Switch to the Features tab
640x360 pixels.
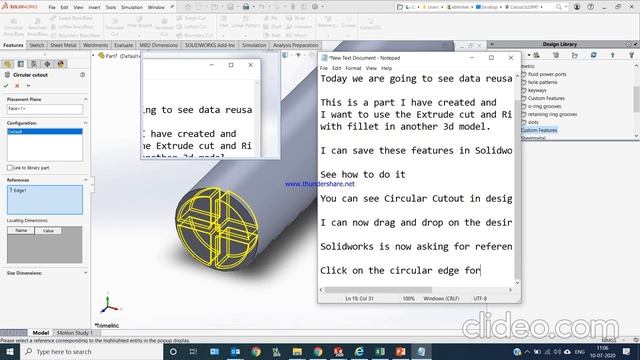[x=13, y=45]
